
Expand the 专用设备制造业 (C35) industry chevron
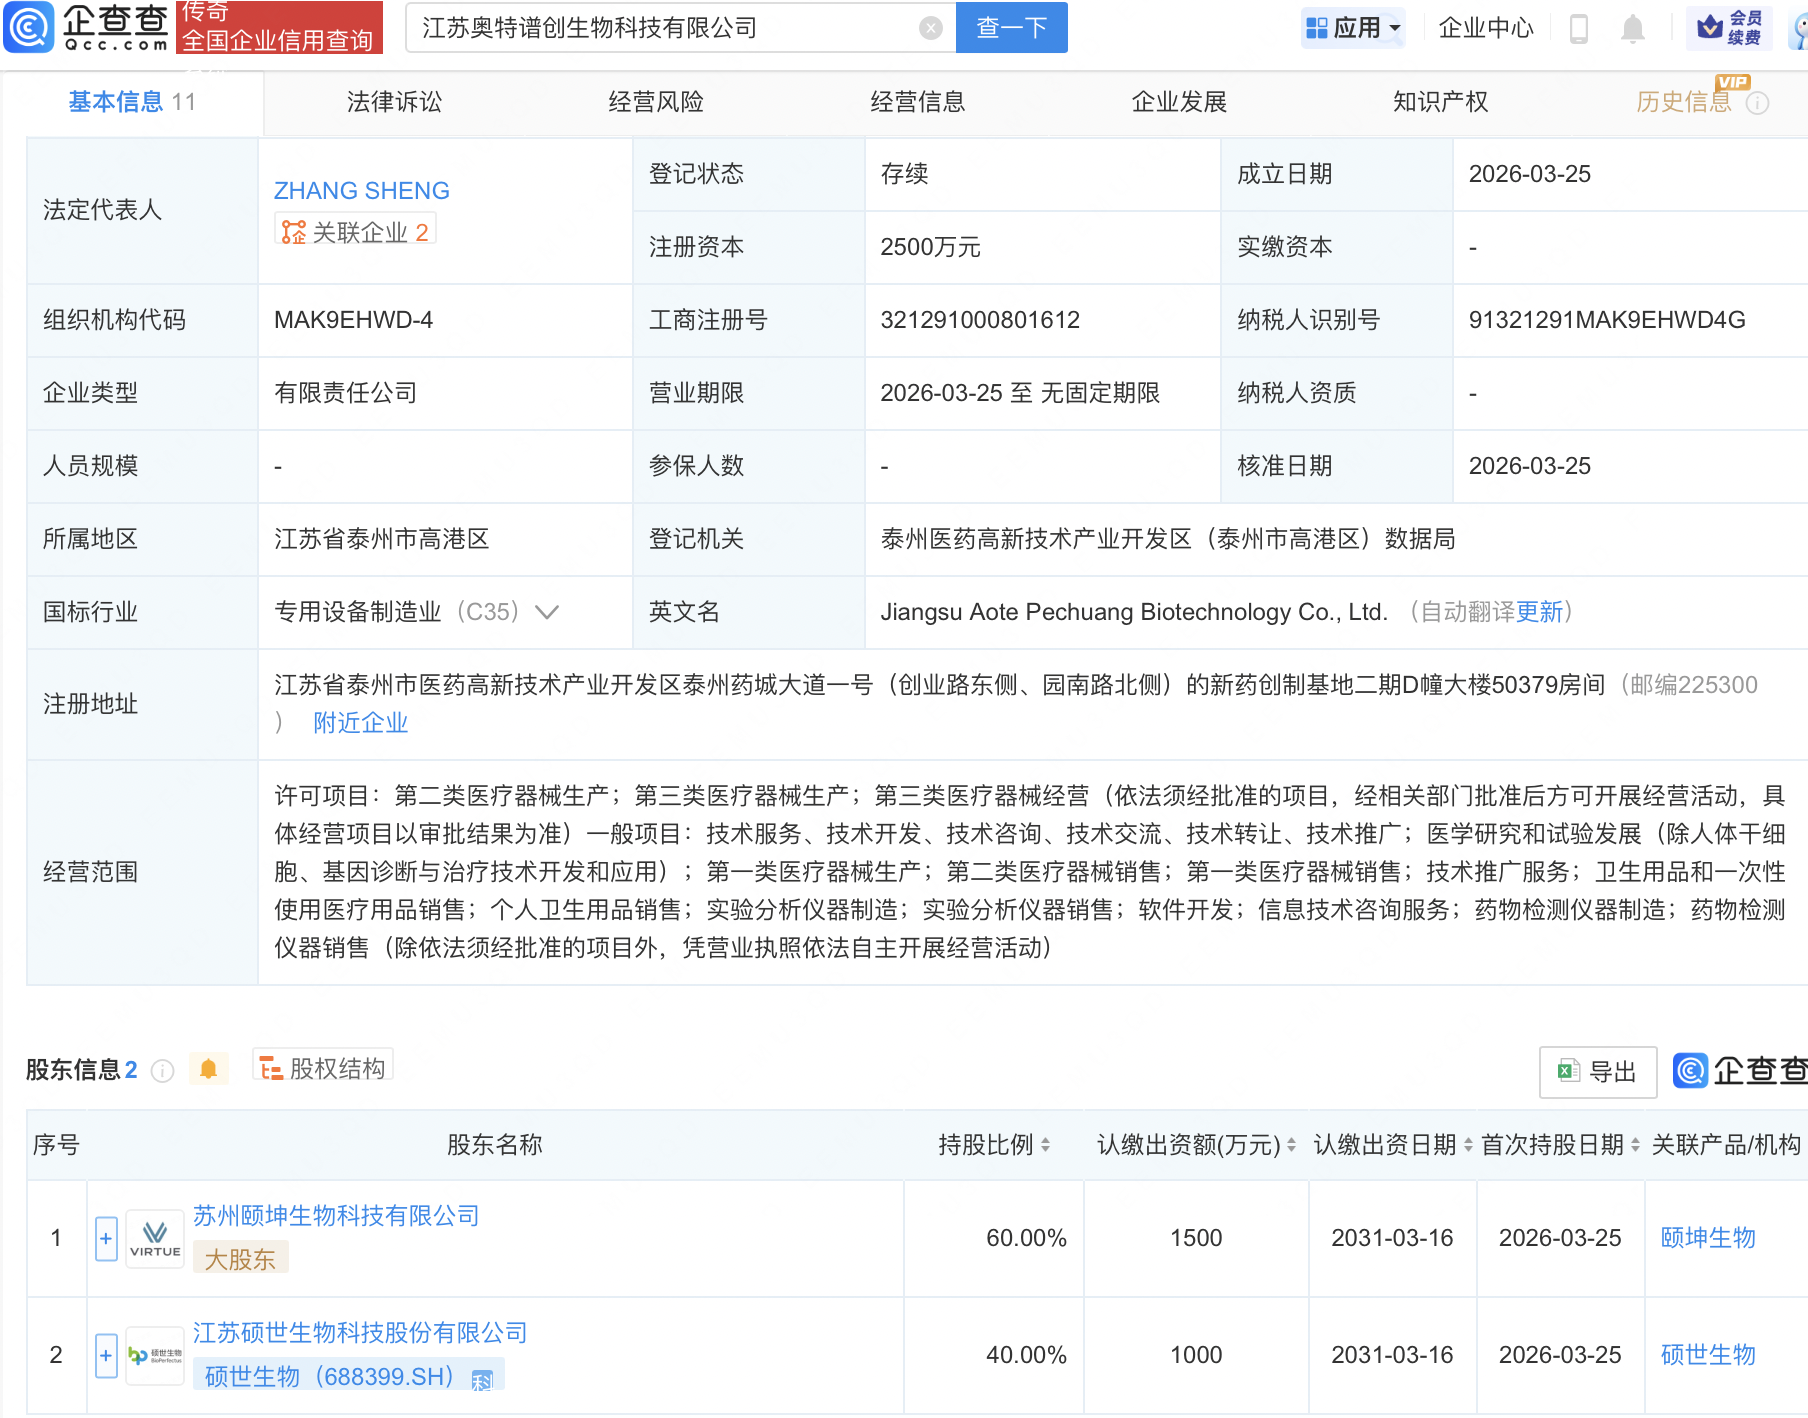547,612
